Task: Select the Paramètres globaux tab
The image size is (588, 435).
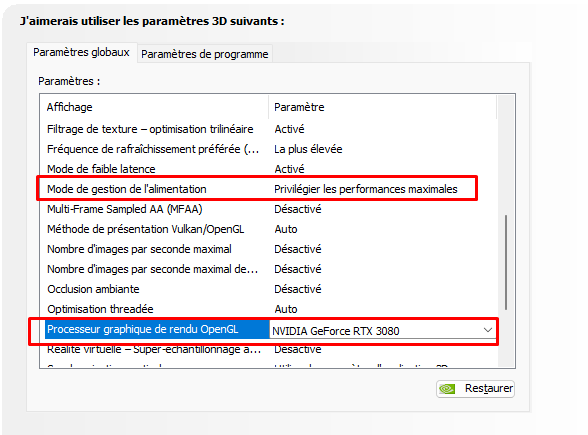Action: [x=81, y=52]
